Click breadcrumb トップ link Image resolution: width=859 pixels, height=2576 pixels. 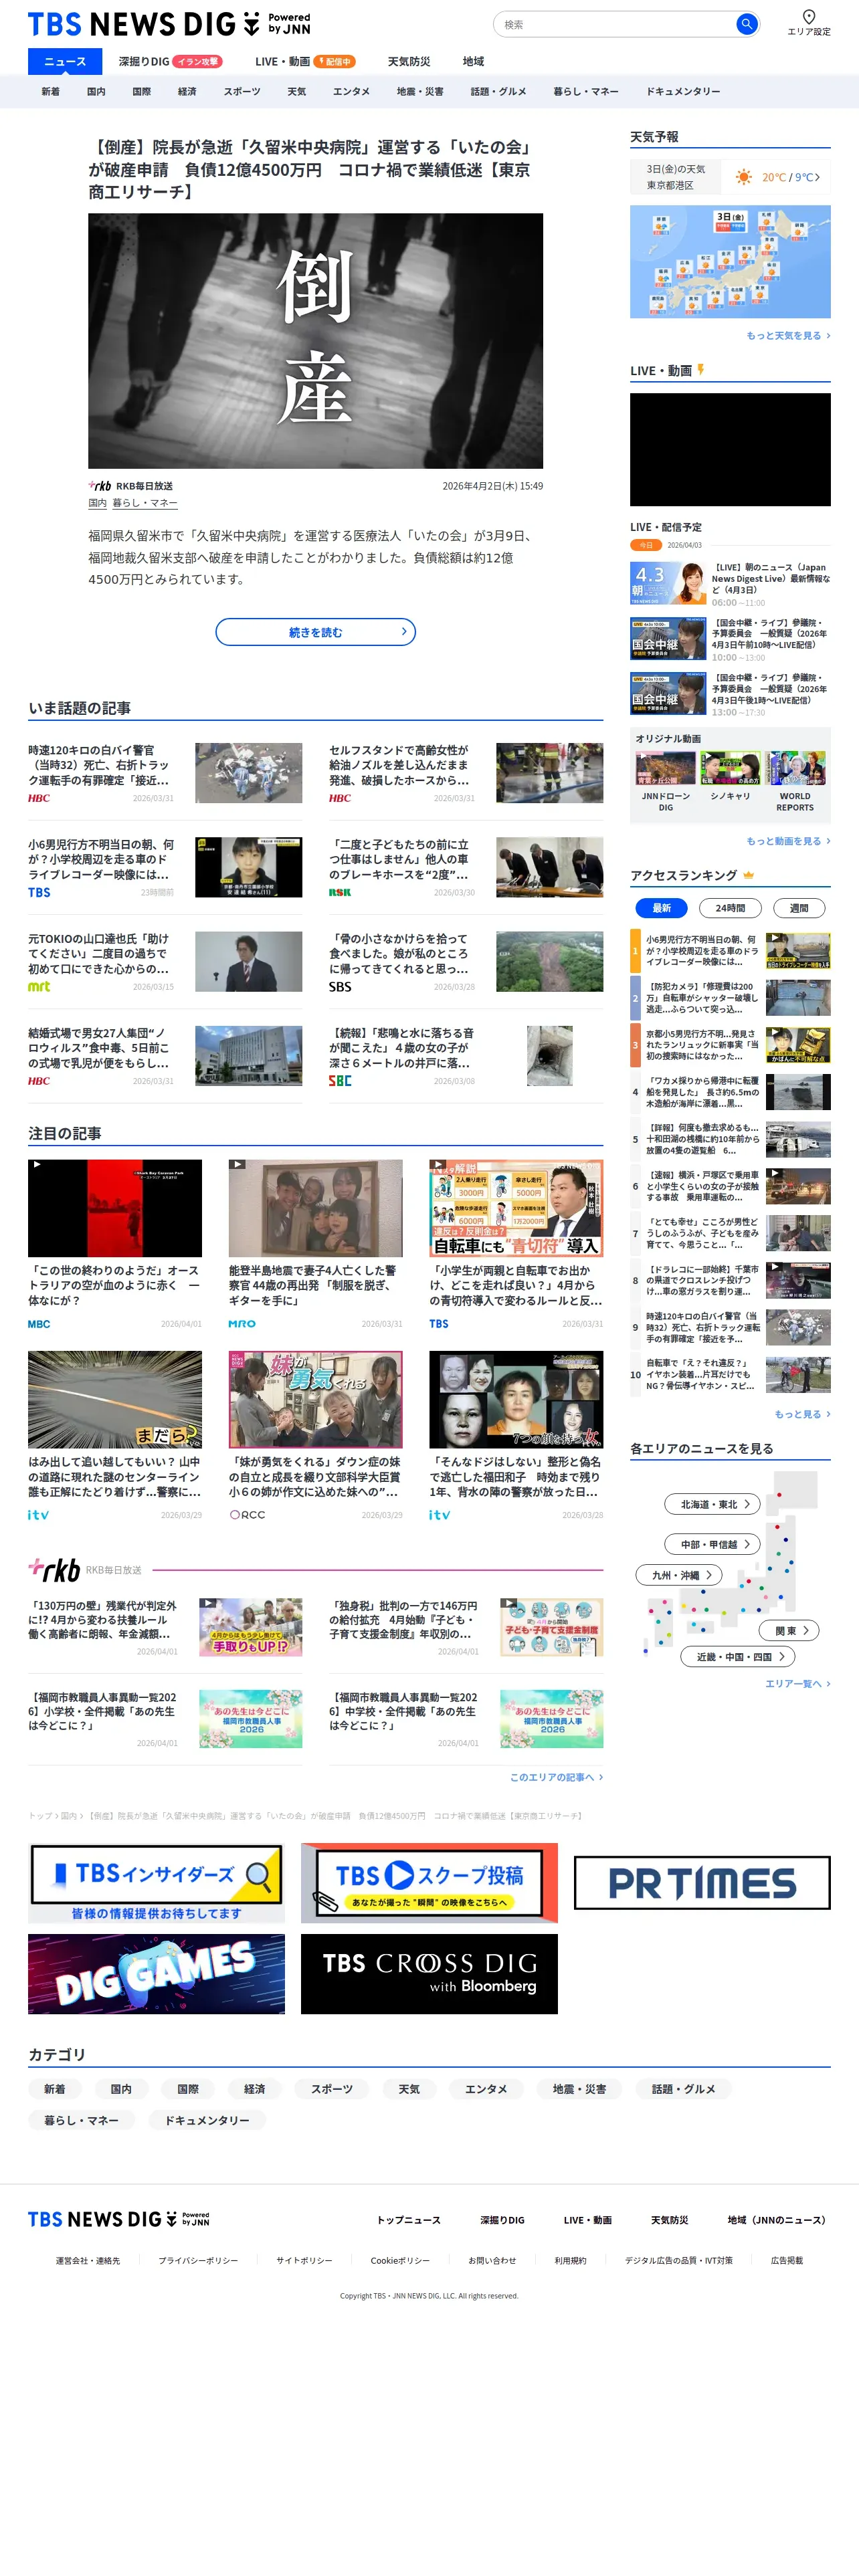(40, 1815)
